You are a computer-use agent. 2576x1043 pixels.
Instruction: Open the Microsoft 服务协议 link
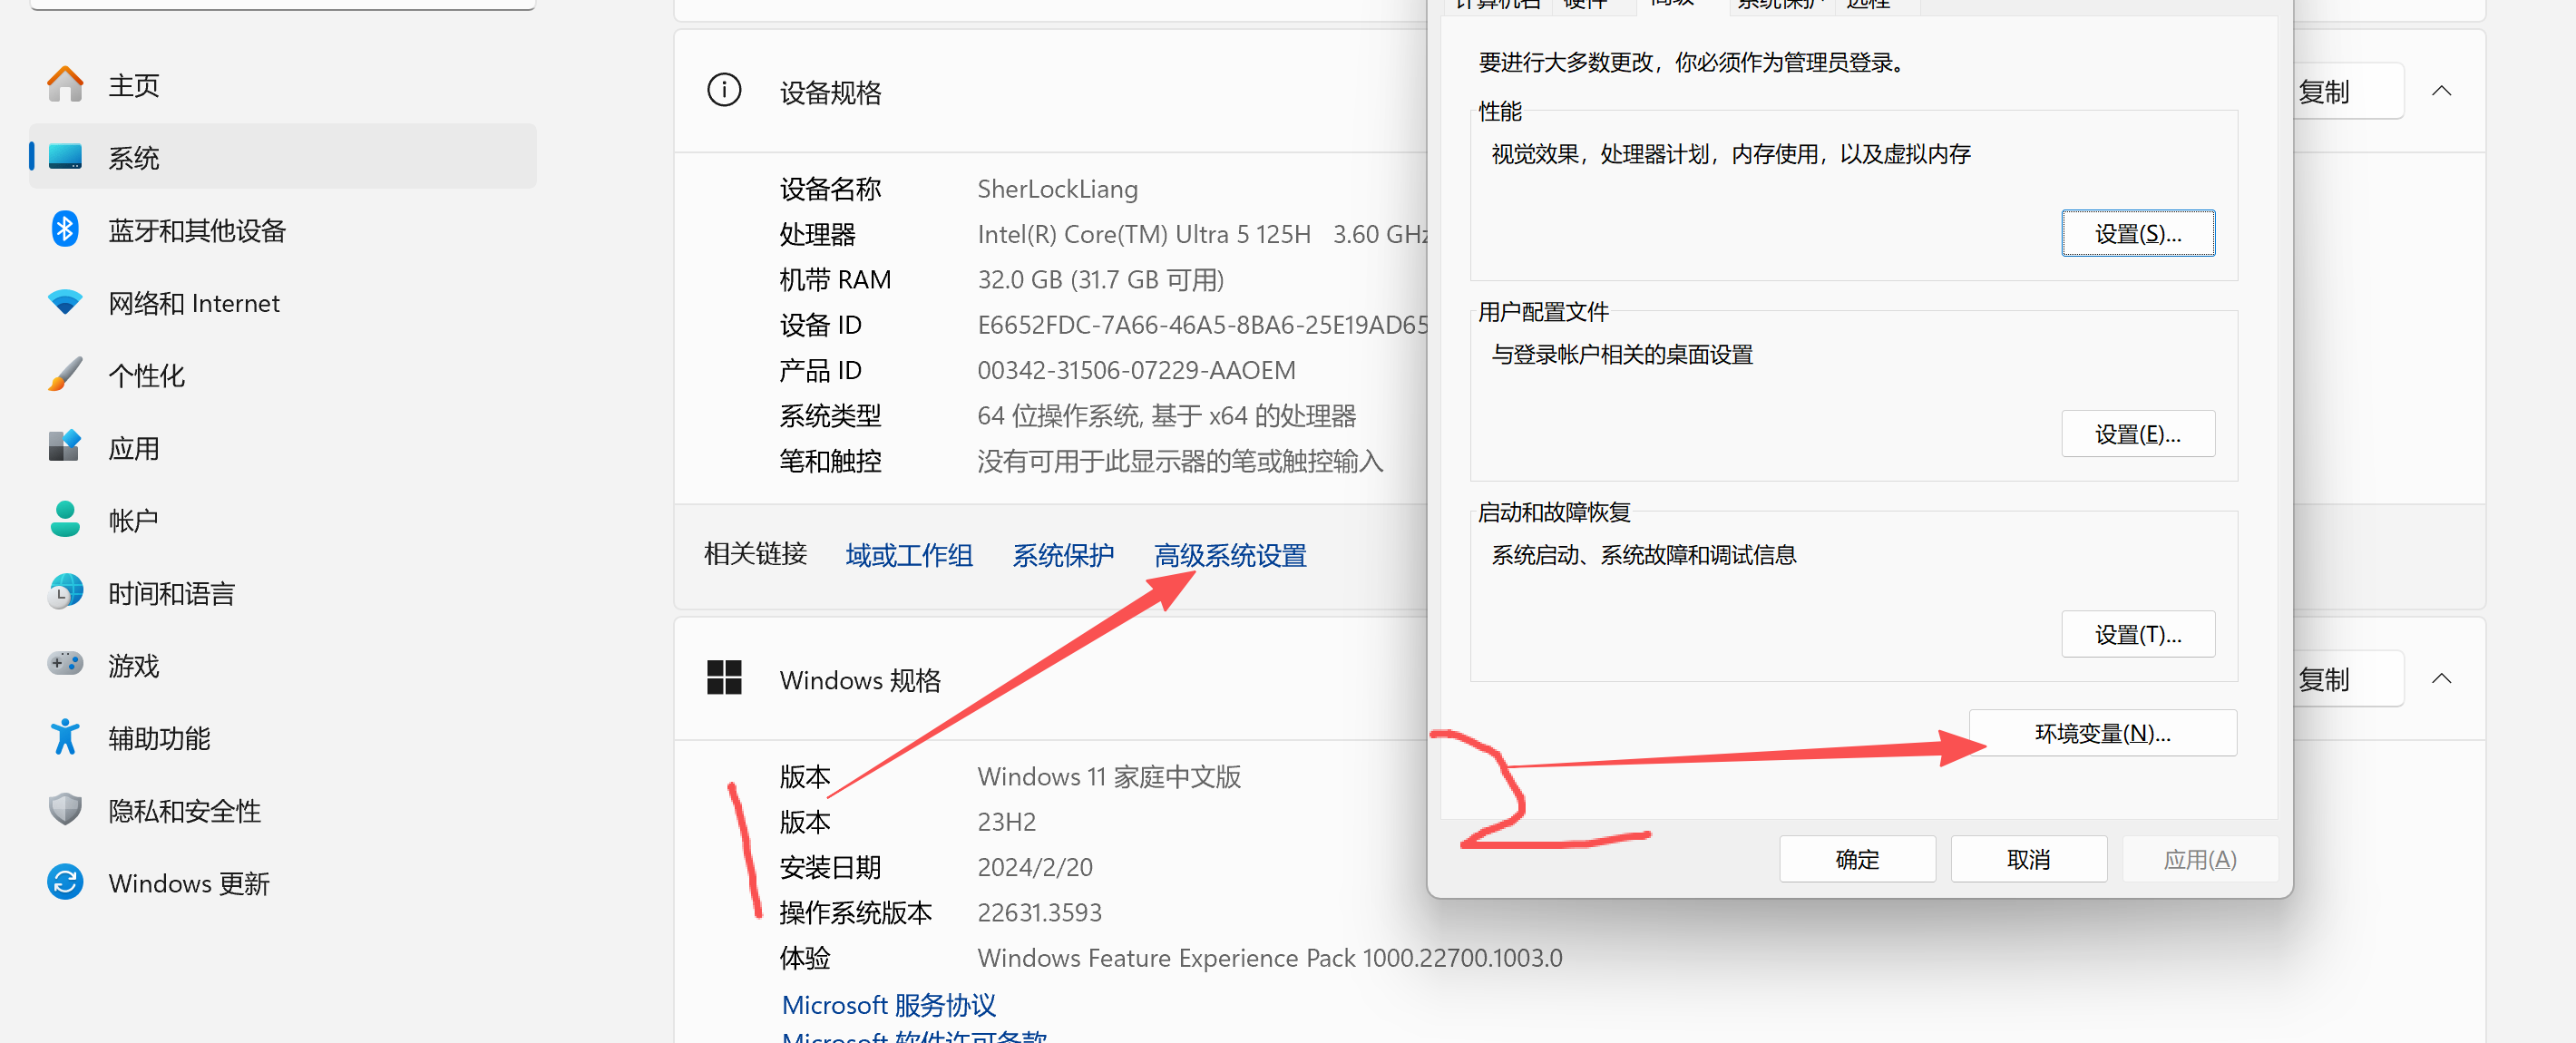point(888,1004)
